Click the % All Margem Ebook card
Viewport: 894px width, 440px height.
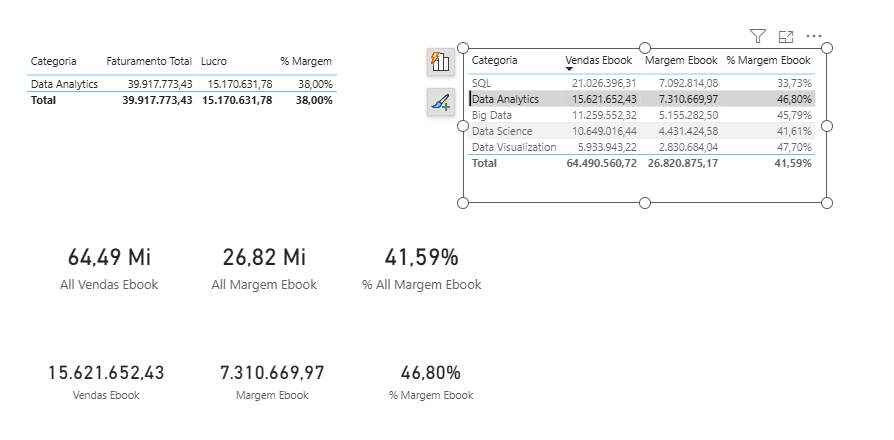click(x=421, y=268)
